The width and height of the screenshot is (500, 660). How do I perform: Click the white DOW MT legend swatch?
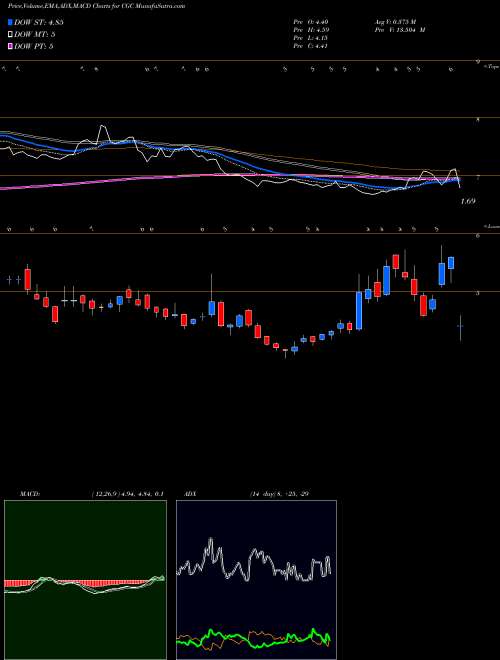click(10, 35)
